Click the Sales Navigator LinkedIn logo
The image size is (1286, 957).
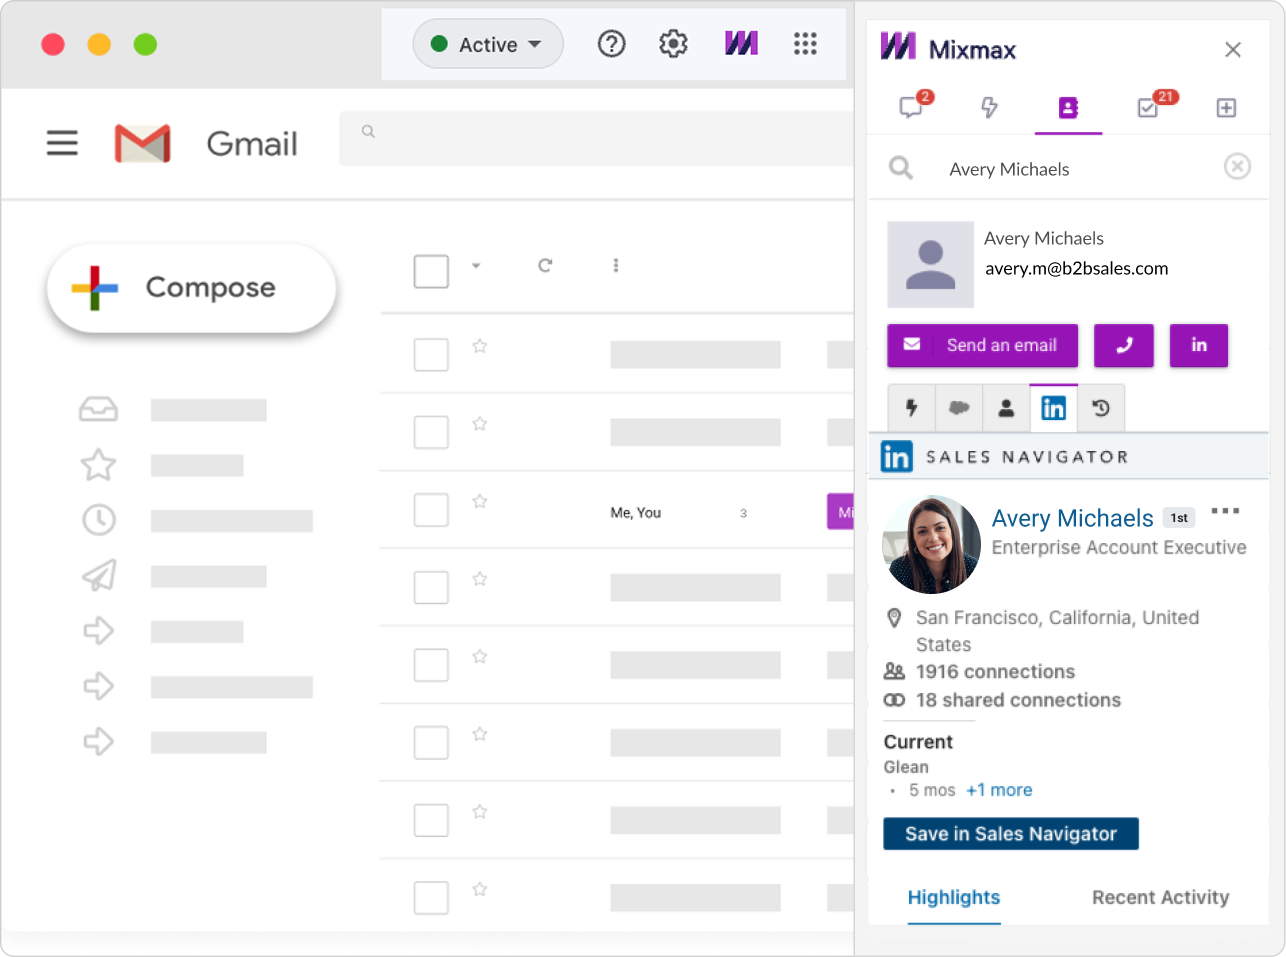tap(896, 456)
